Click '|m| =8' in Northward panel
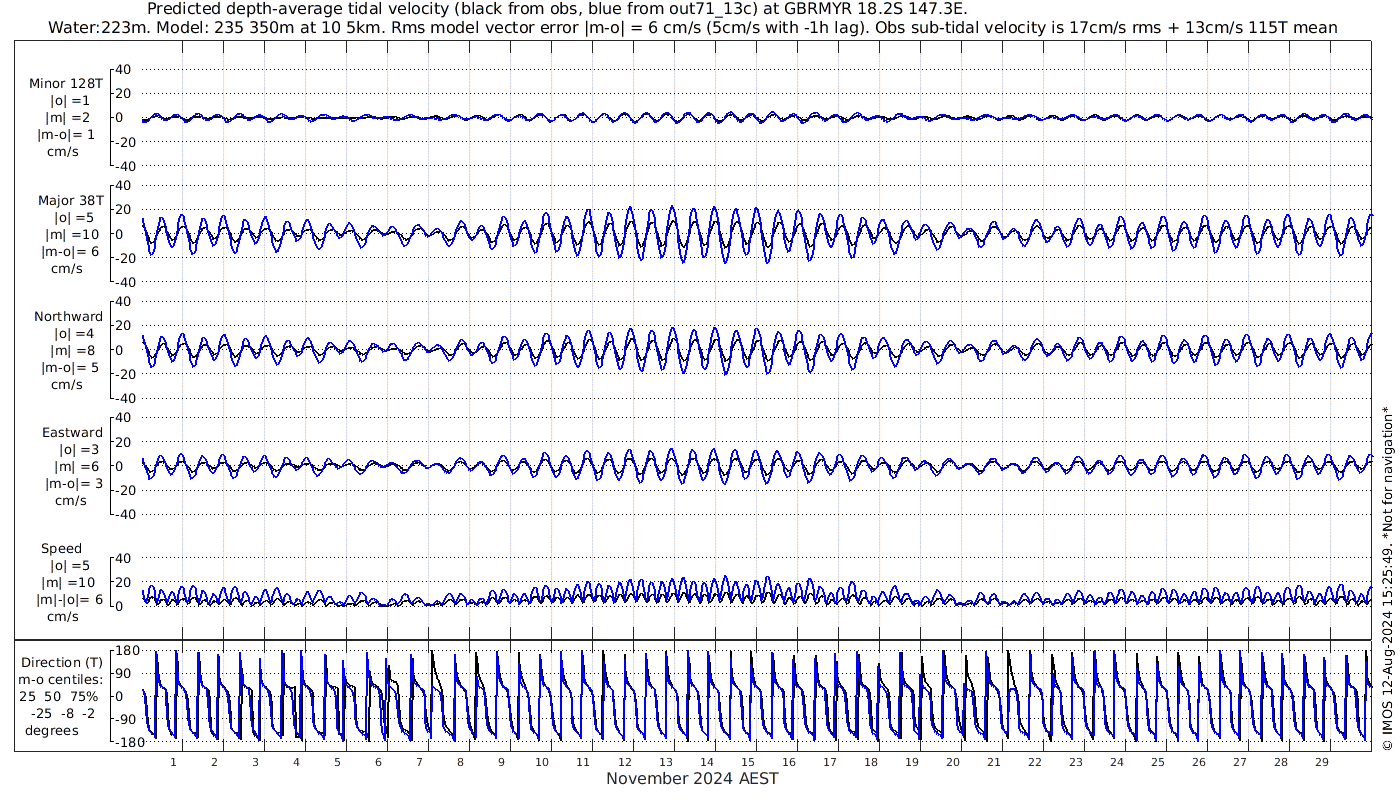Image resolution: width=1400 pixels, height=800 pixels. (x=73, y=350)
